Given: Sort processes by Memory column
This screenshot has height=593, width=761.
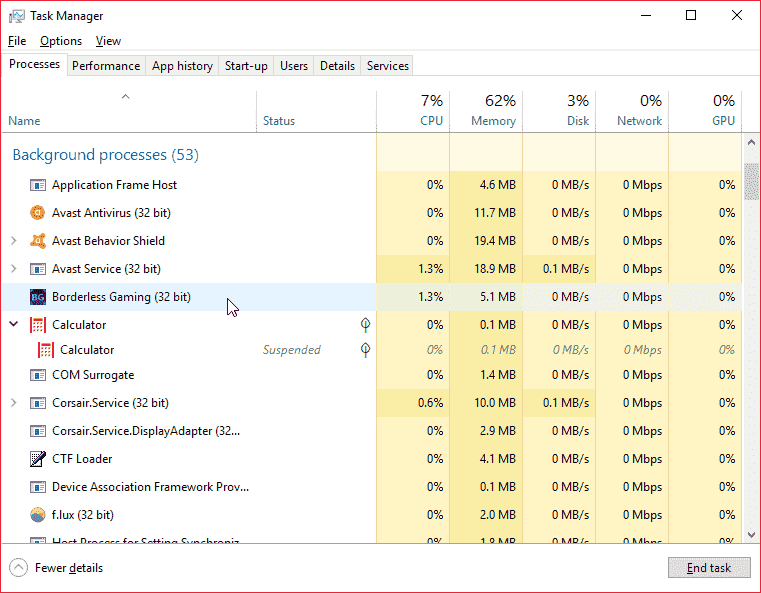Looking at the screenshot, I should (x=486, y=112).
